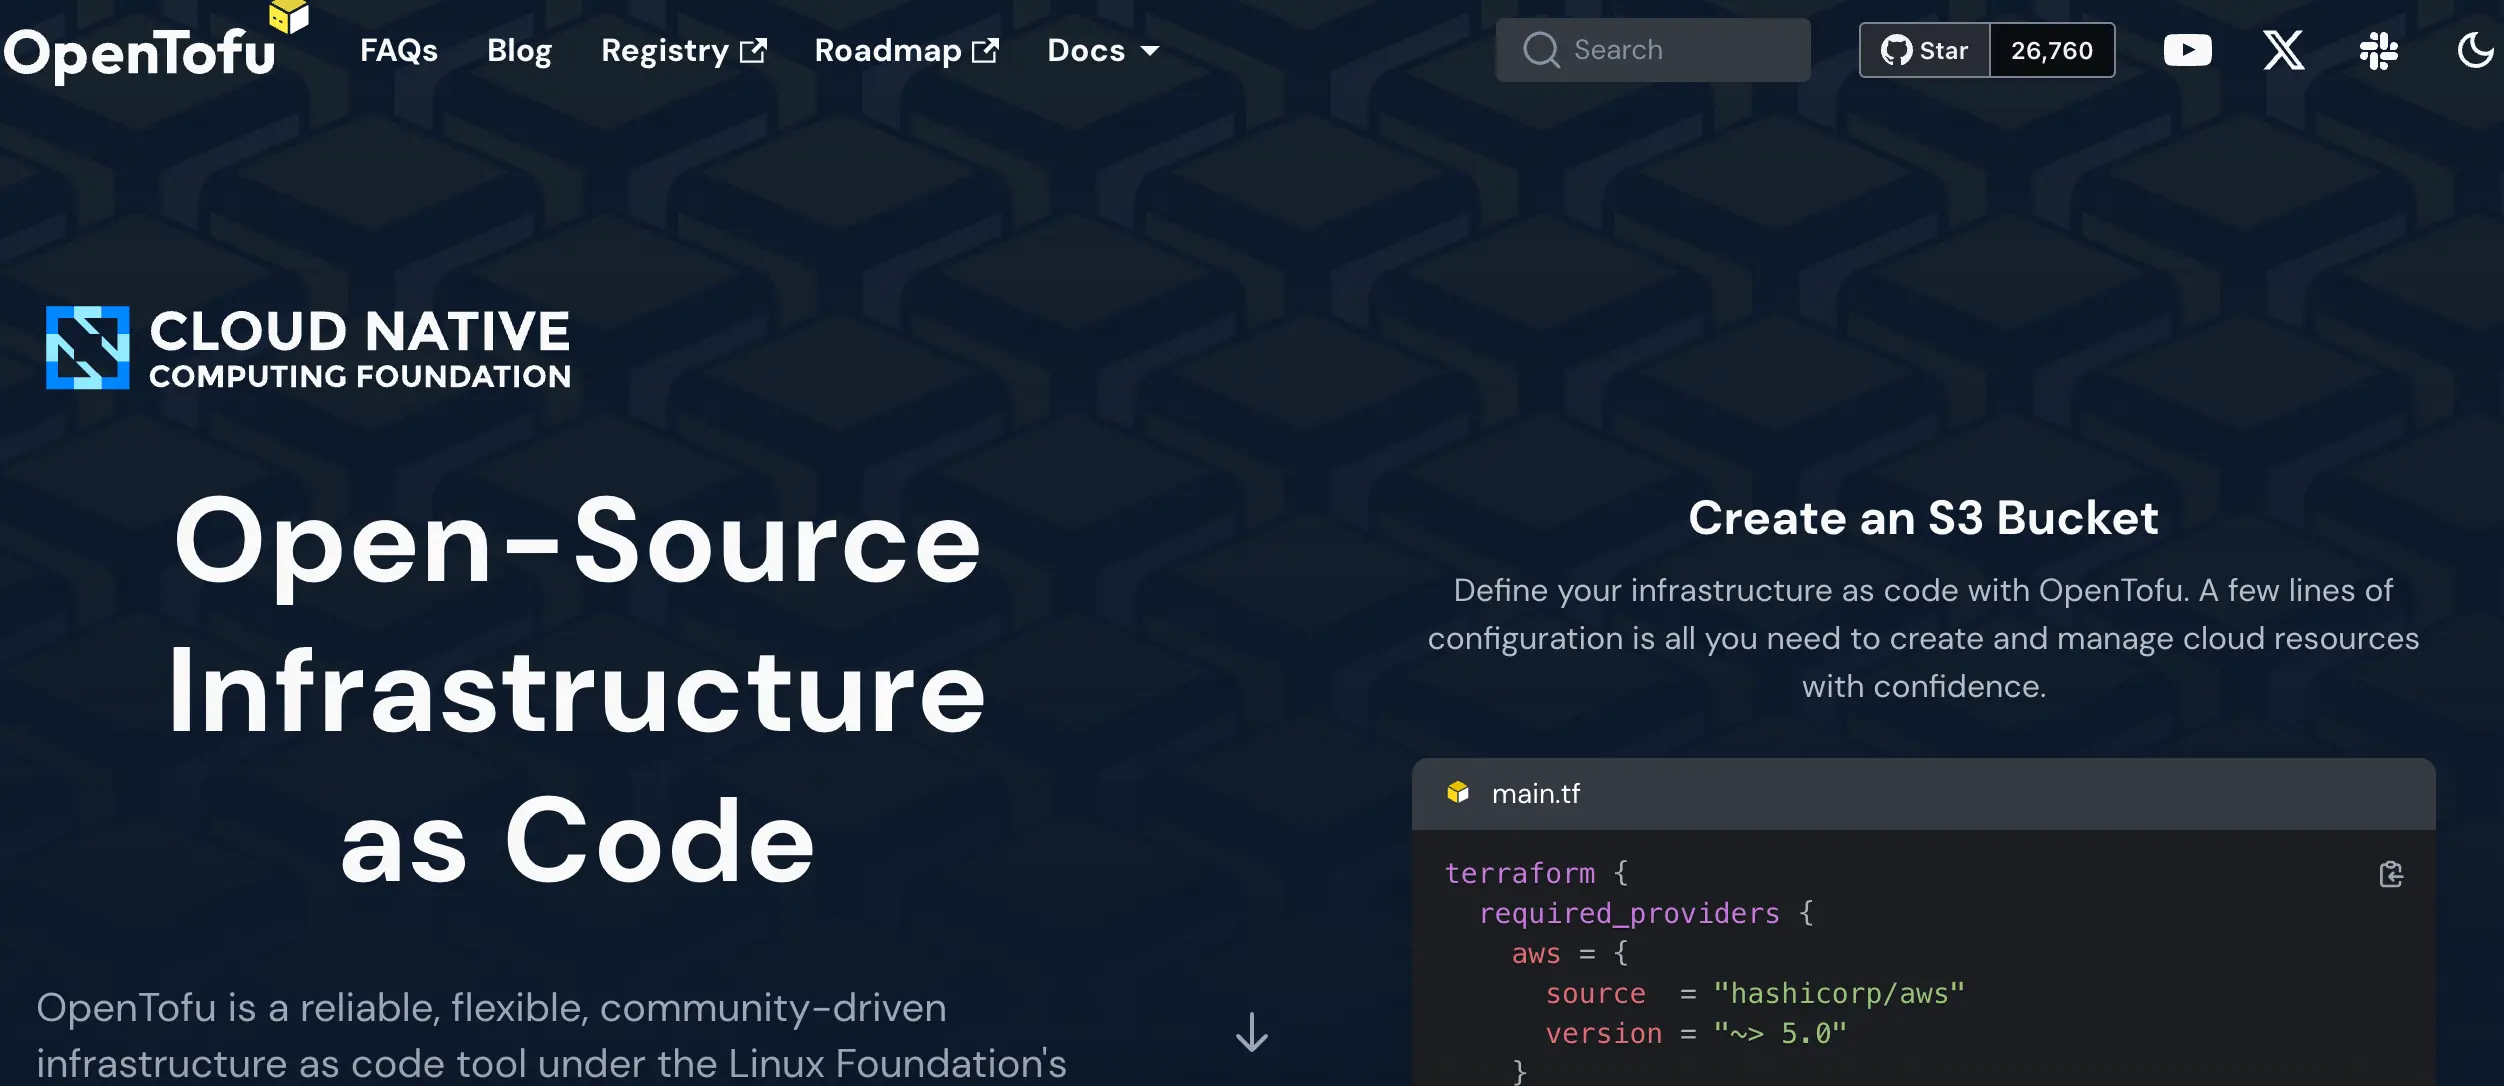Click the Cloud Native Computing Foundation logo

point(308,348)
